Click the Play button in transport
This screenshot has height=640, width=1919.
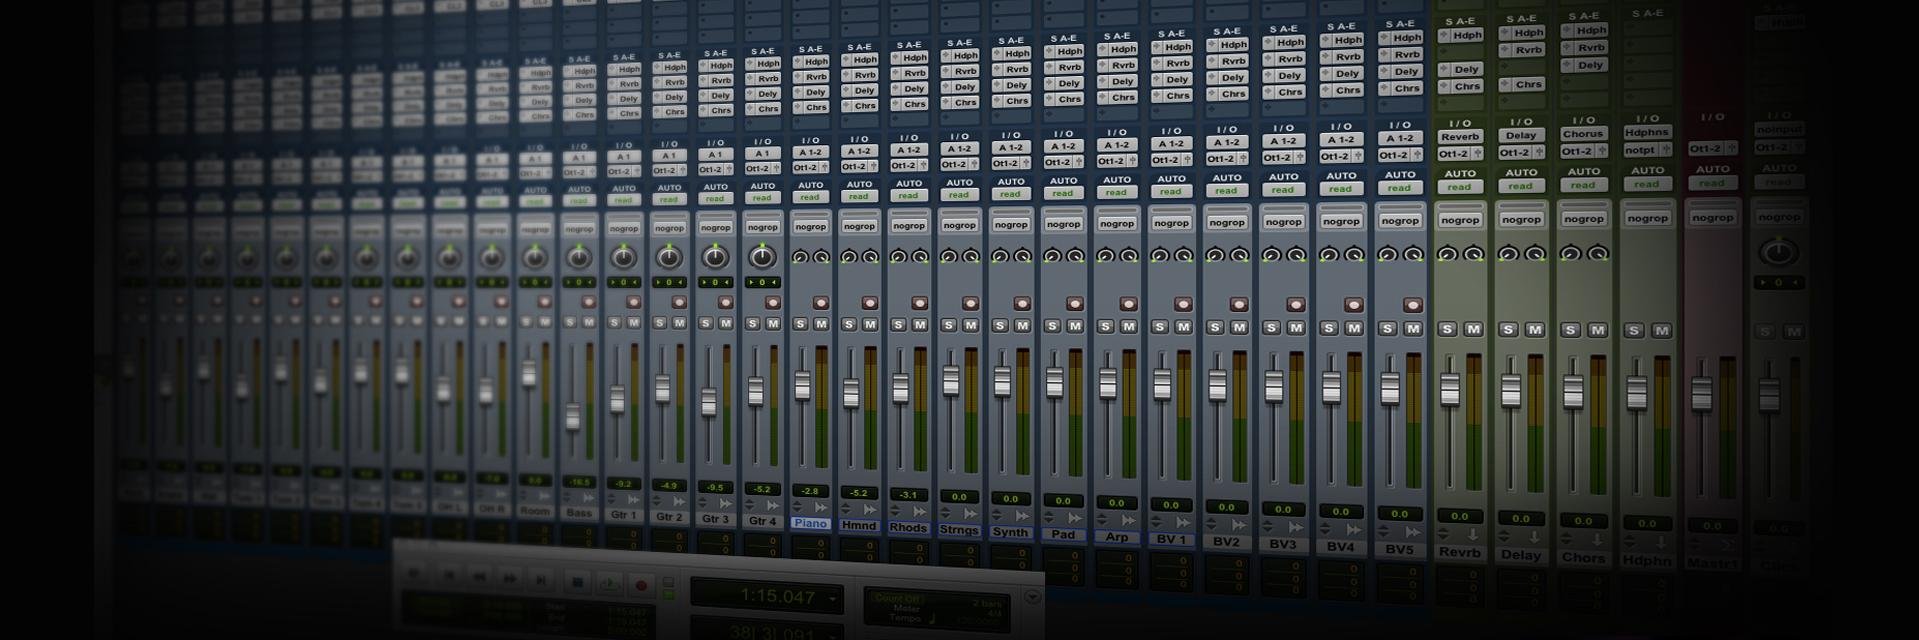click(x=608, y=583)
